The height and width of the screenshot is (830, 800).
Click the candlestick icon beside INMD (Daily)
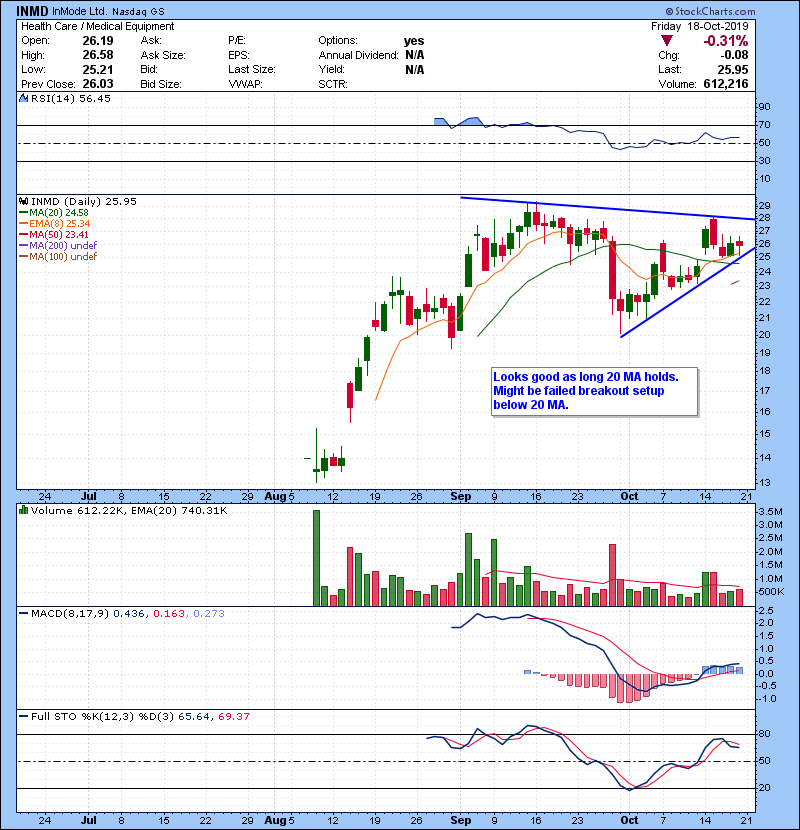[x=23, y=201]
